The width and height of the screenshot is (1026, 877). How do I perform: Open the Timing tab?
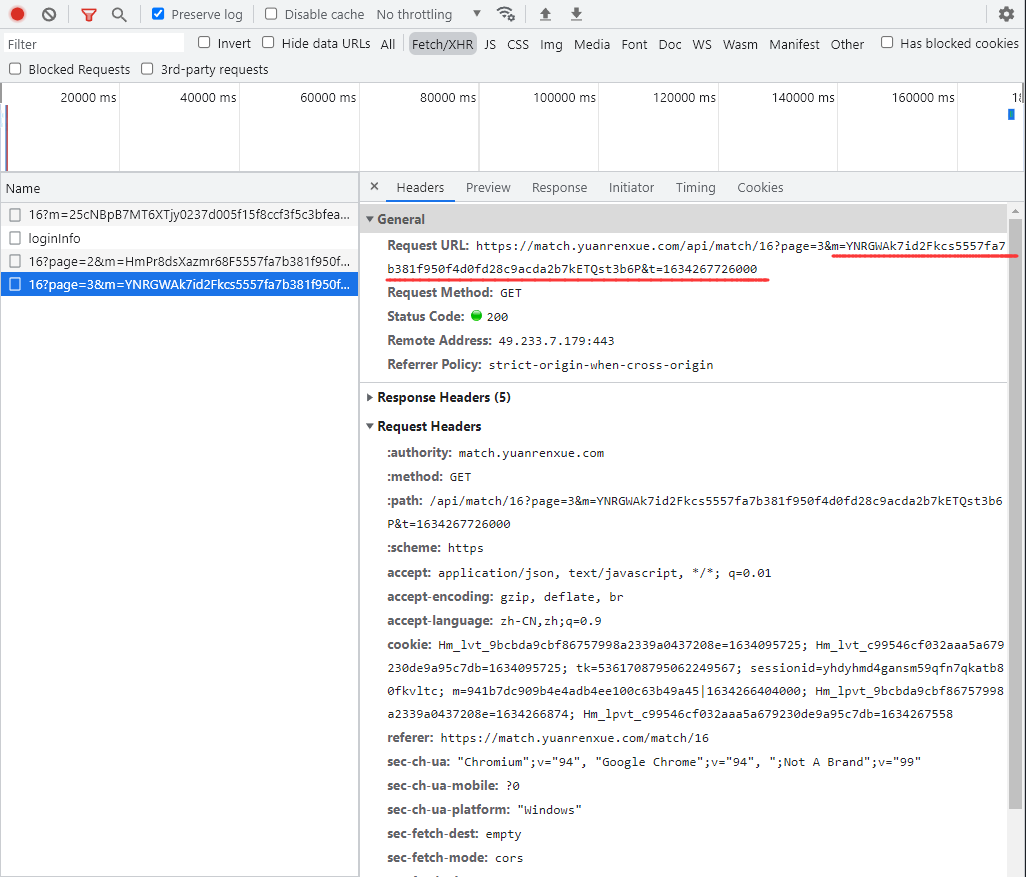[695, 187]
